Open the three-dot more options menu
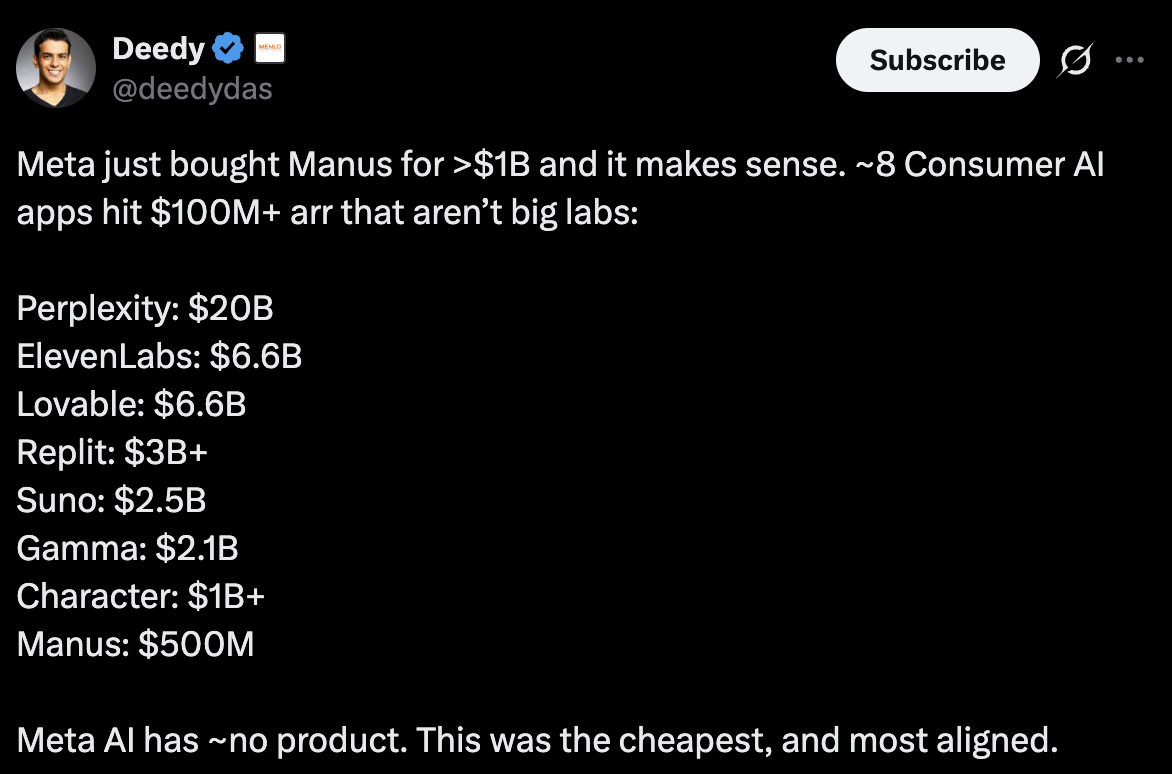 (1129, 60)
